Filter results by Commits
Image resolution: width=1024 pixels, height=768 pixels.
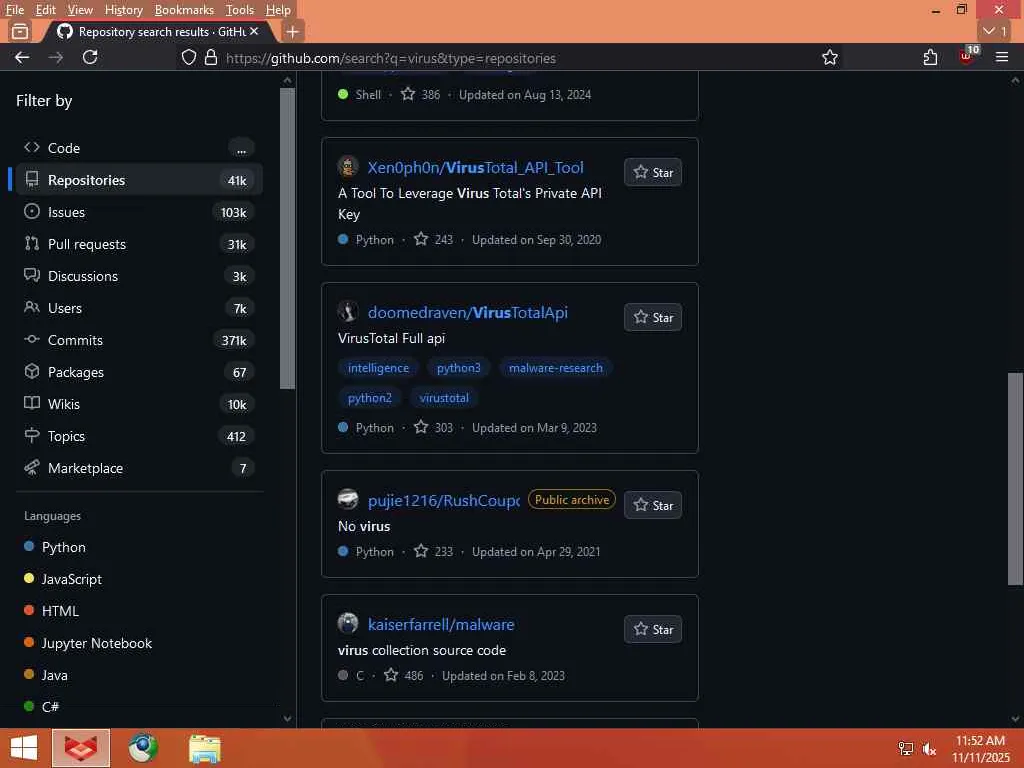pyautogui.click(x=138, y=340)
